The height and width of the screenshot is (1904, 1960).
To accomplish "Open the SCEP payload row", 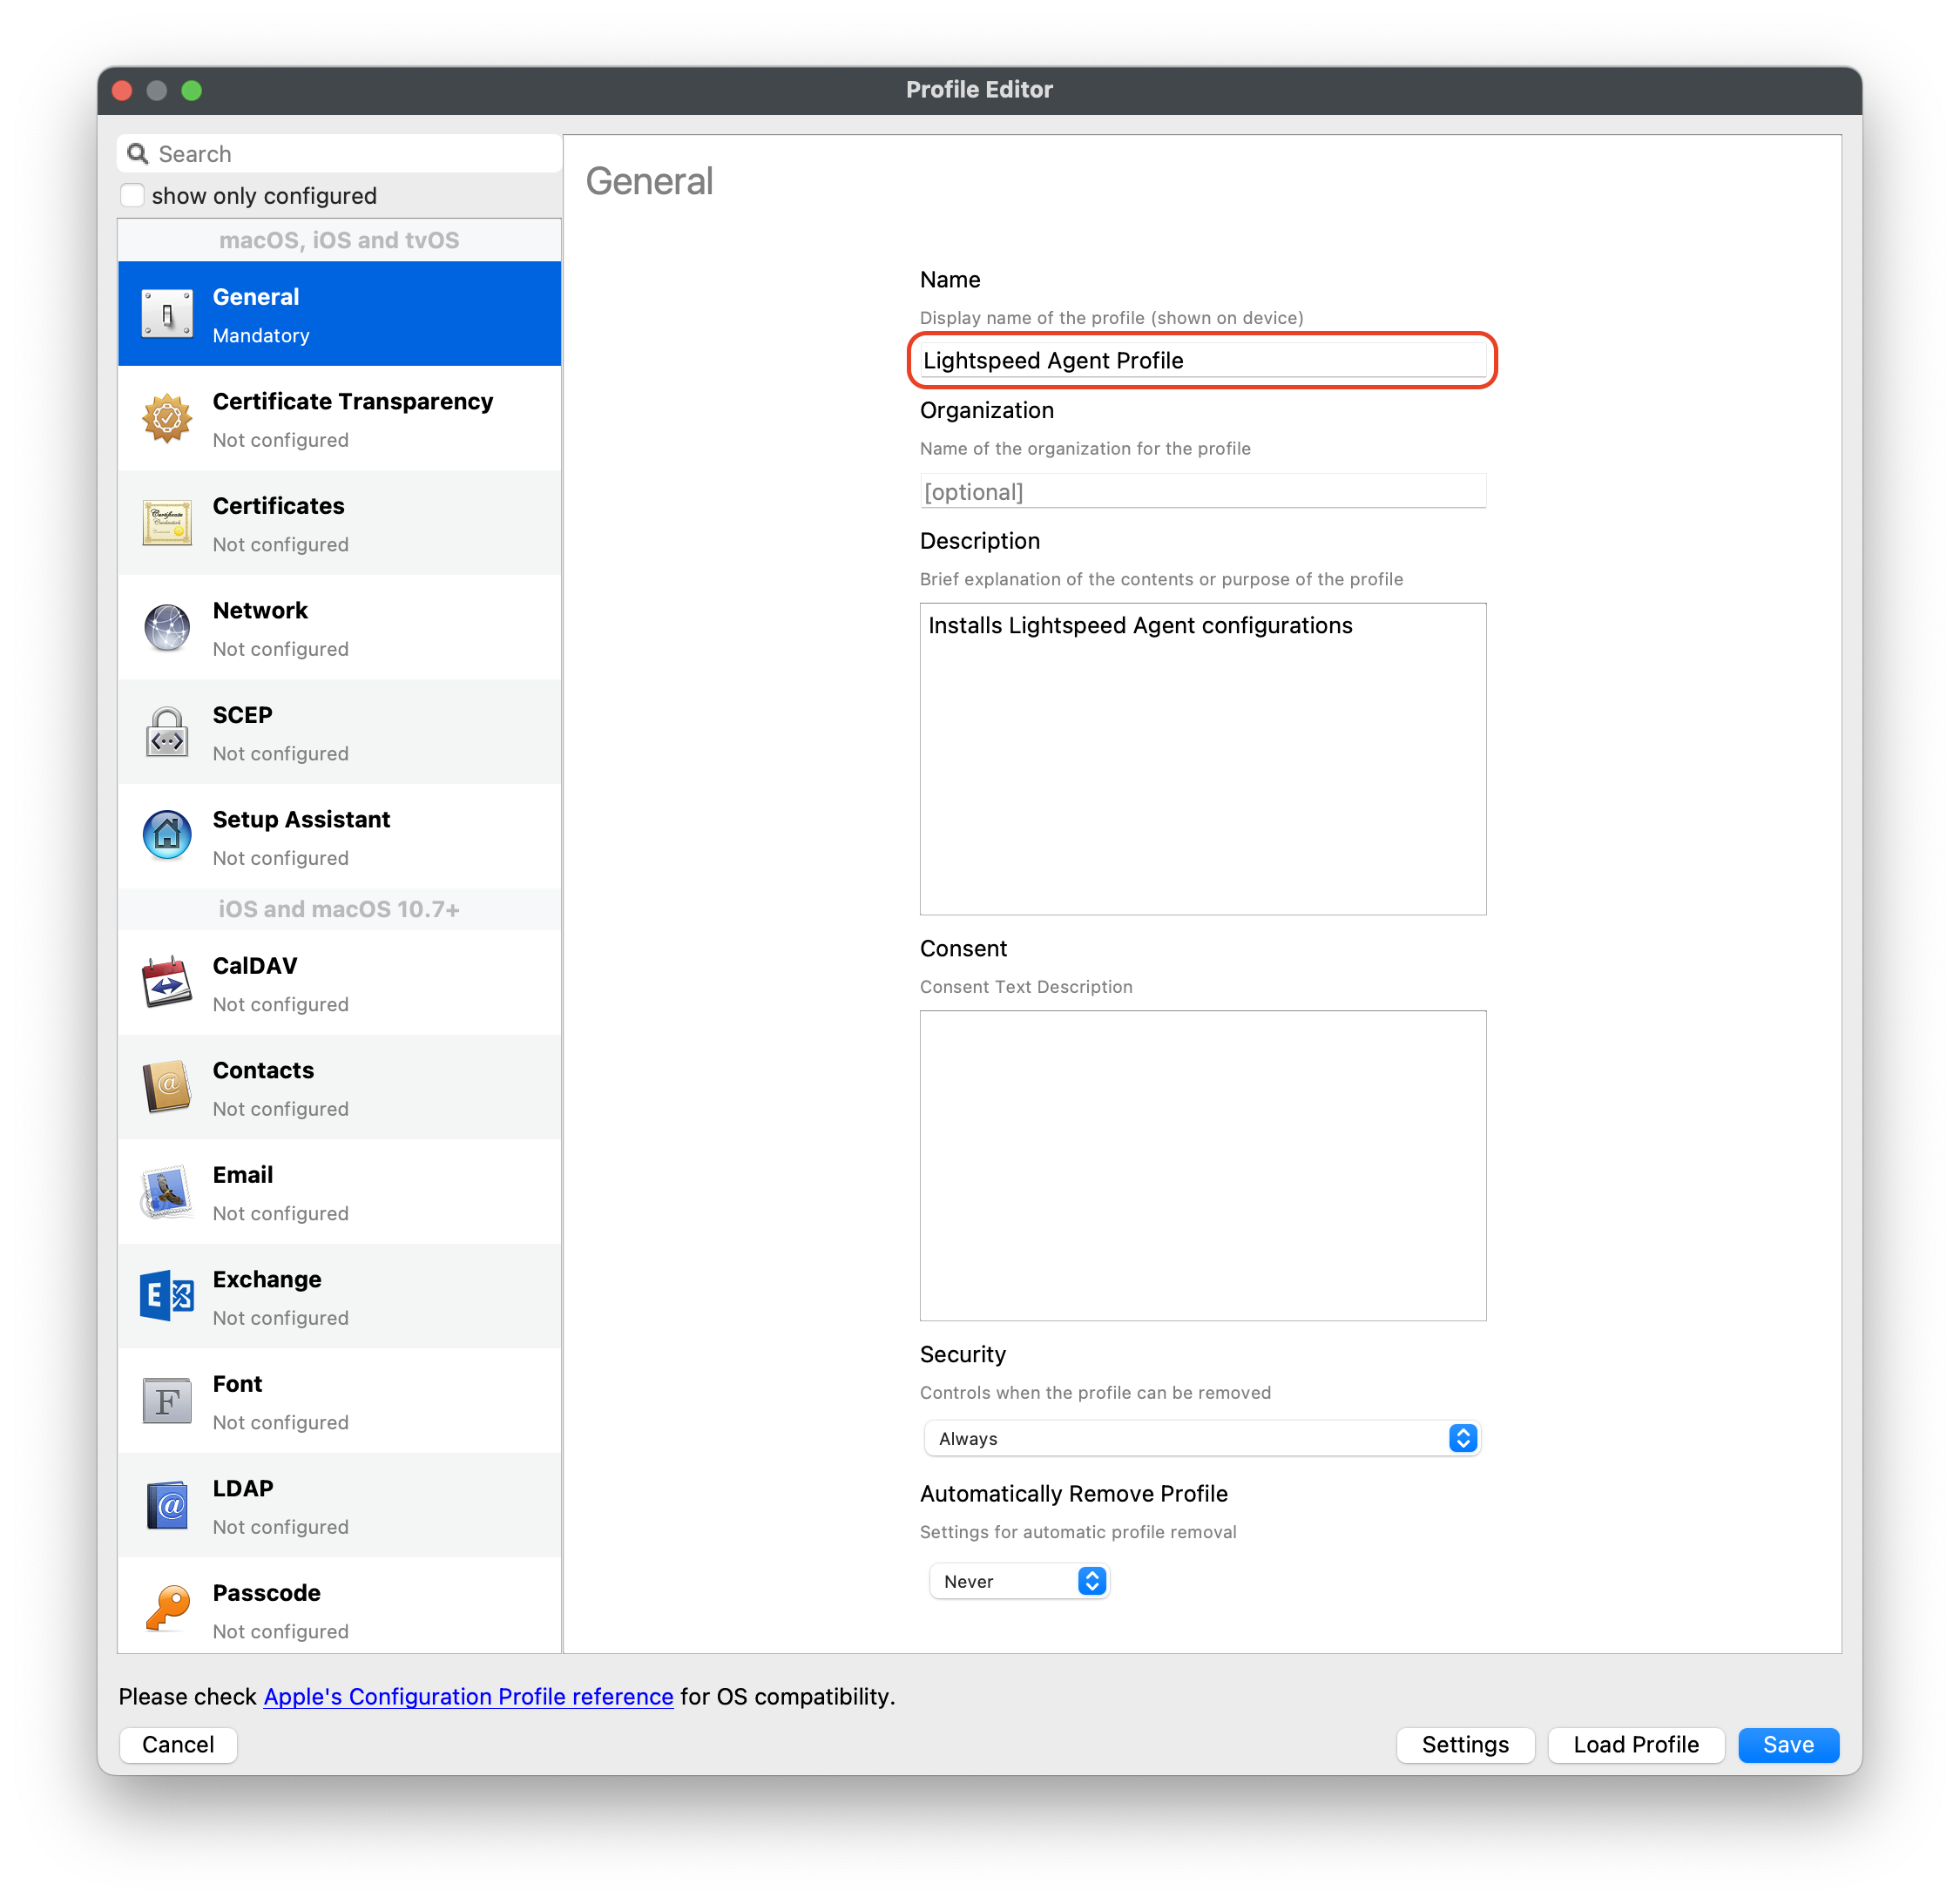I will (x=340, y=733).
